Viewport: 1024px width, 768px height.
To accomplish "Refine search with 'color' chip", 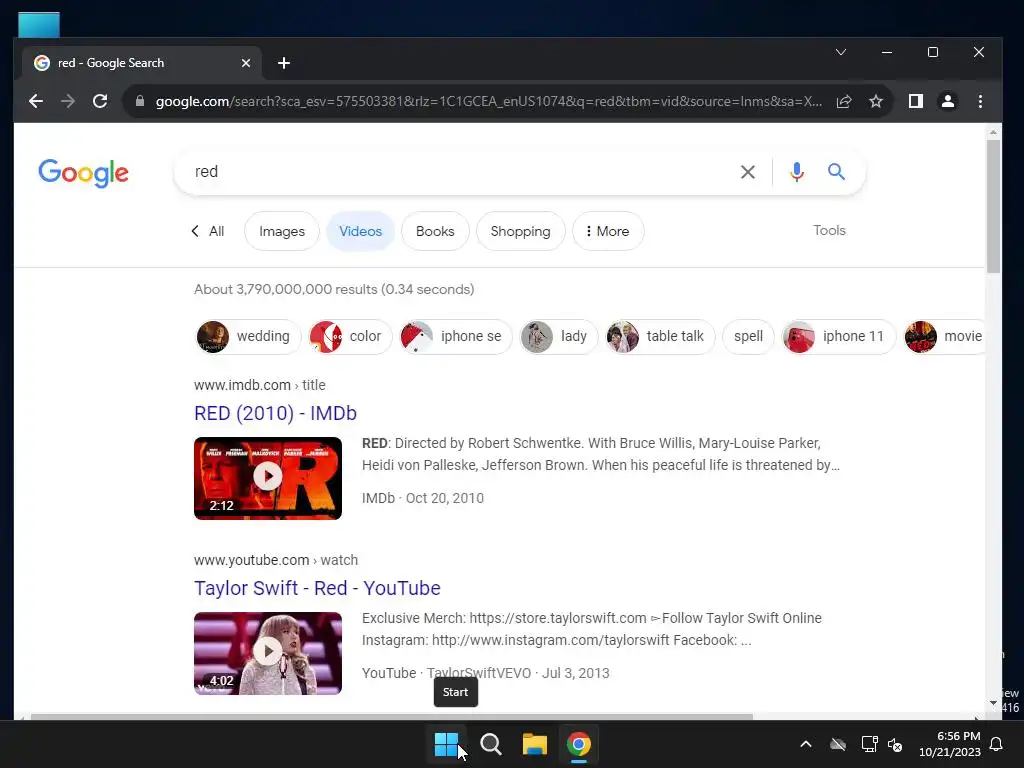I will tap(350, 336).
